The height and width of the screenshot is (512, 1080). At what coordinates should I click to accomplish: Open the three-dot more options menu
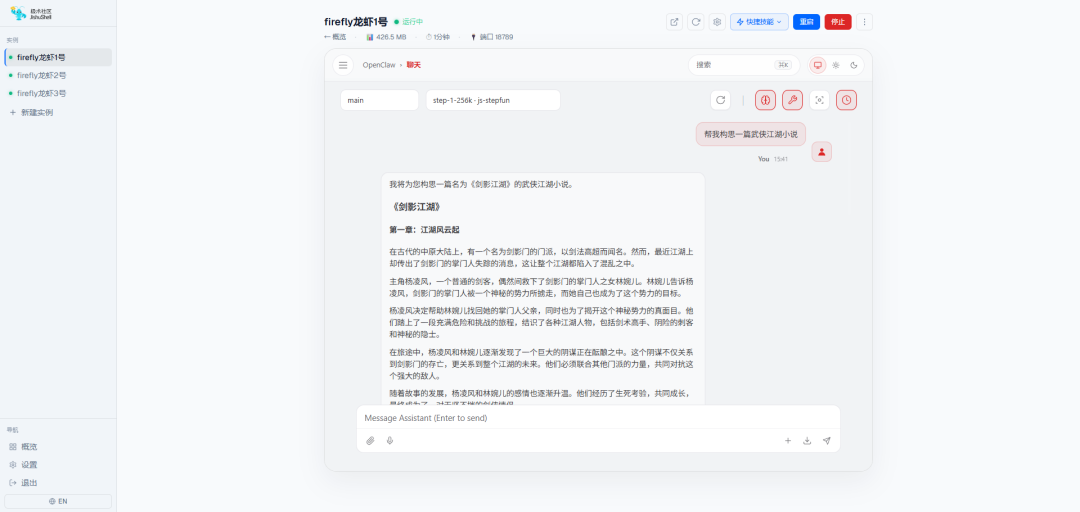coord(864,22)
